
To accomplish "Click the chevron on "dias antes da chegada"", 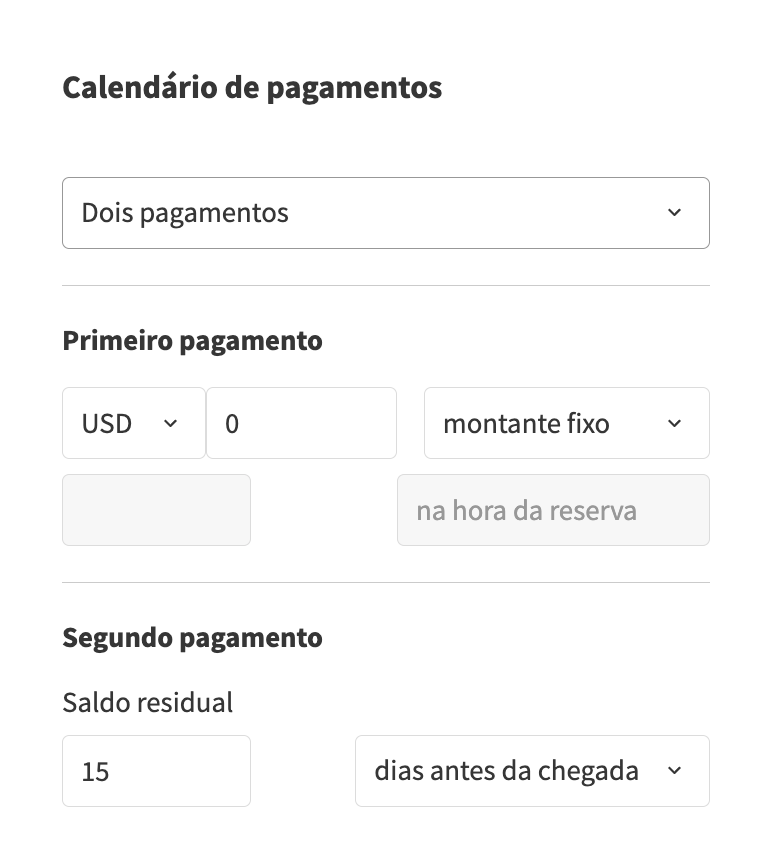I will tap(674, 770).
